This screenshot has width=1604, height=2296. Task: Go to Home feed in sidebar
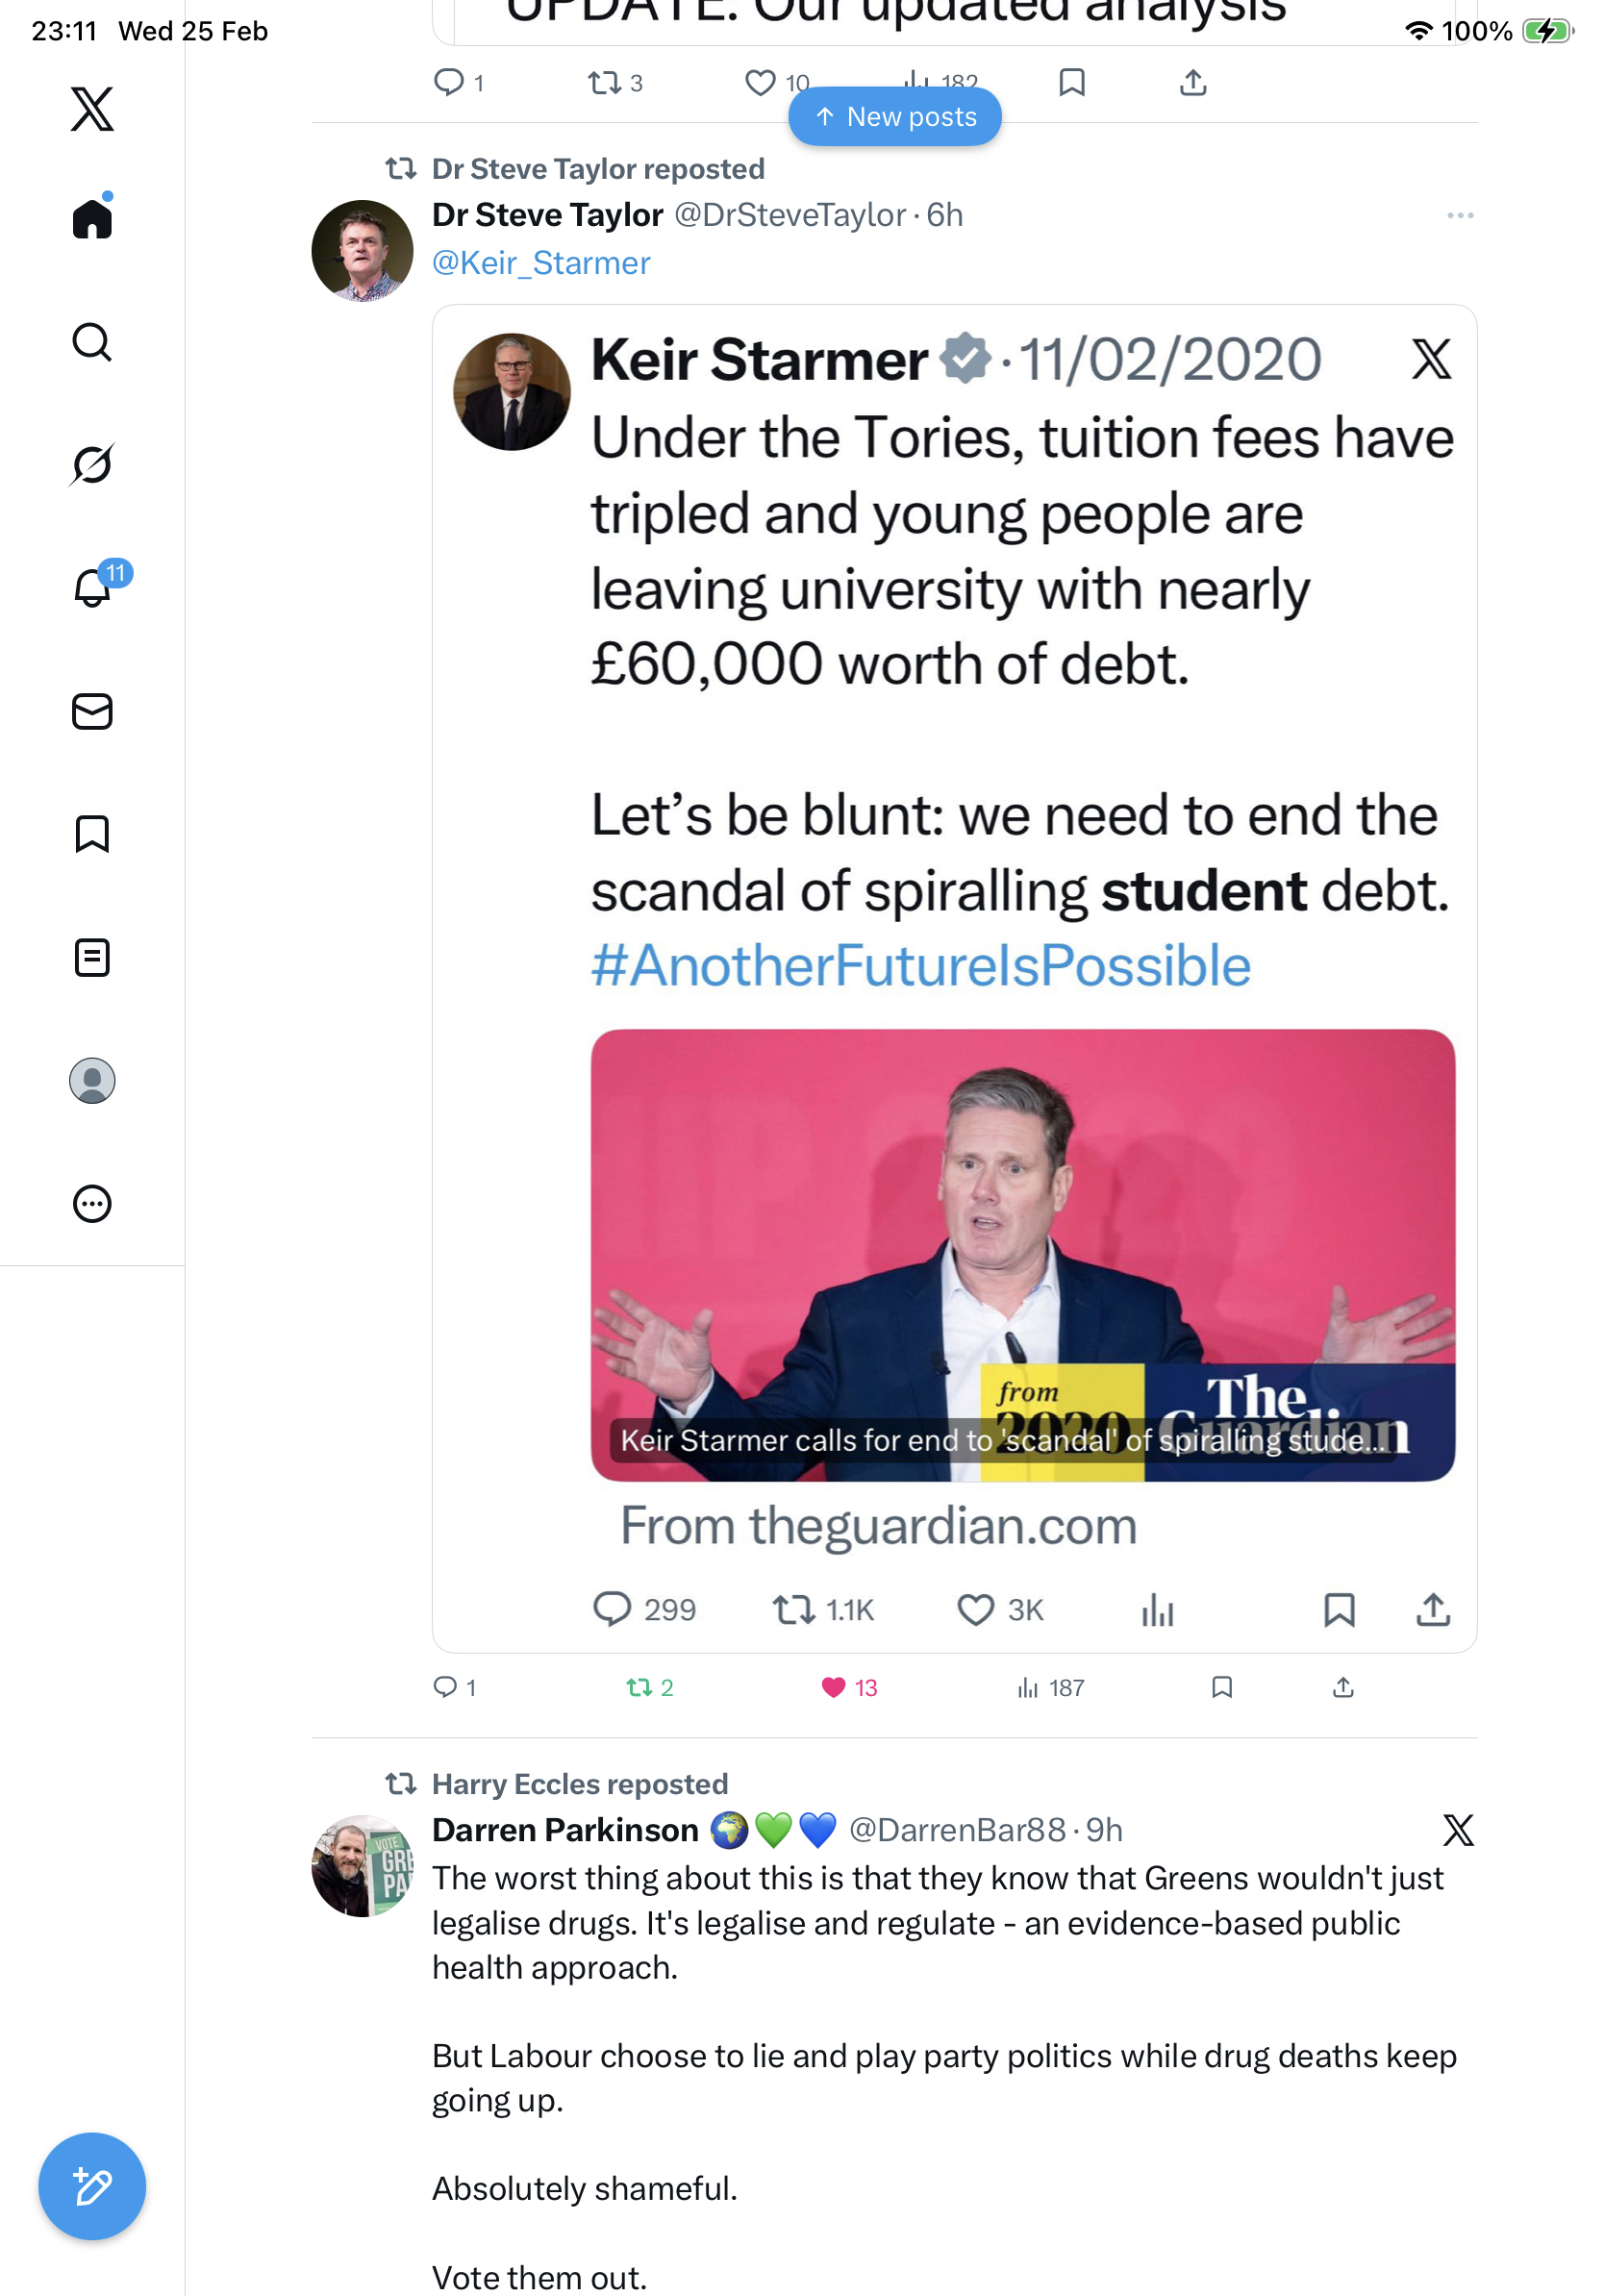[92, 219]
